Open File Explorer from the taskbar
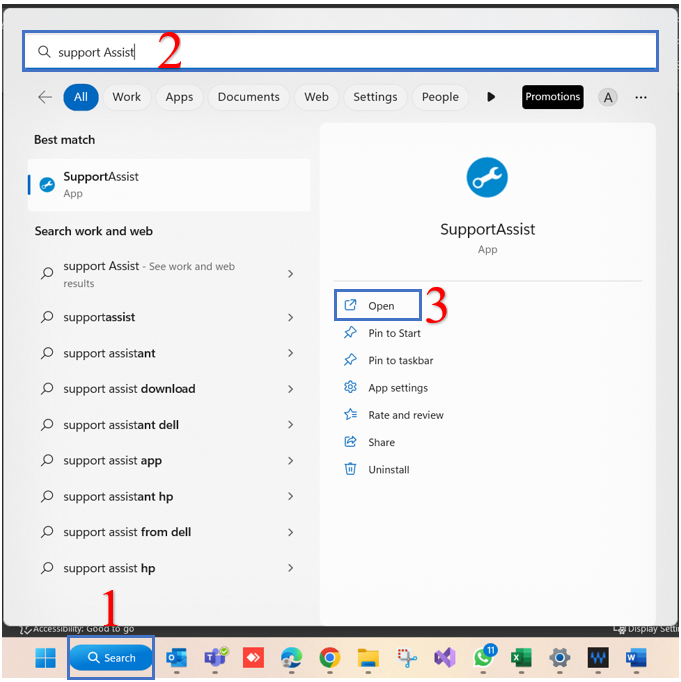Image resolution: width=681 pixels, height=682 pixels. coord(368,658)
